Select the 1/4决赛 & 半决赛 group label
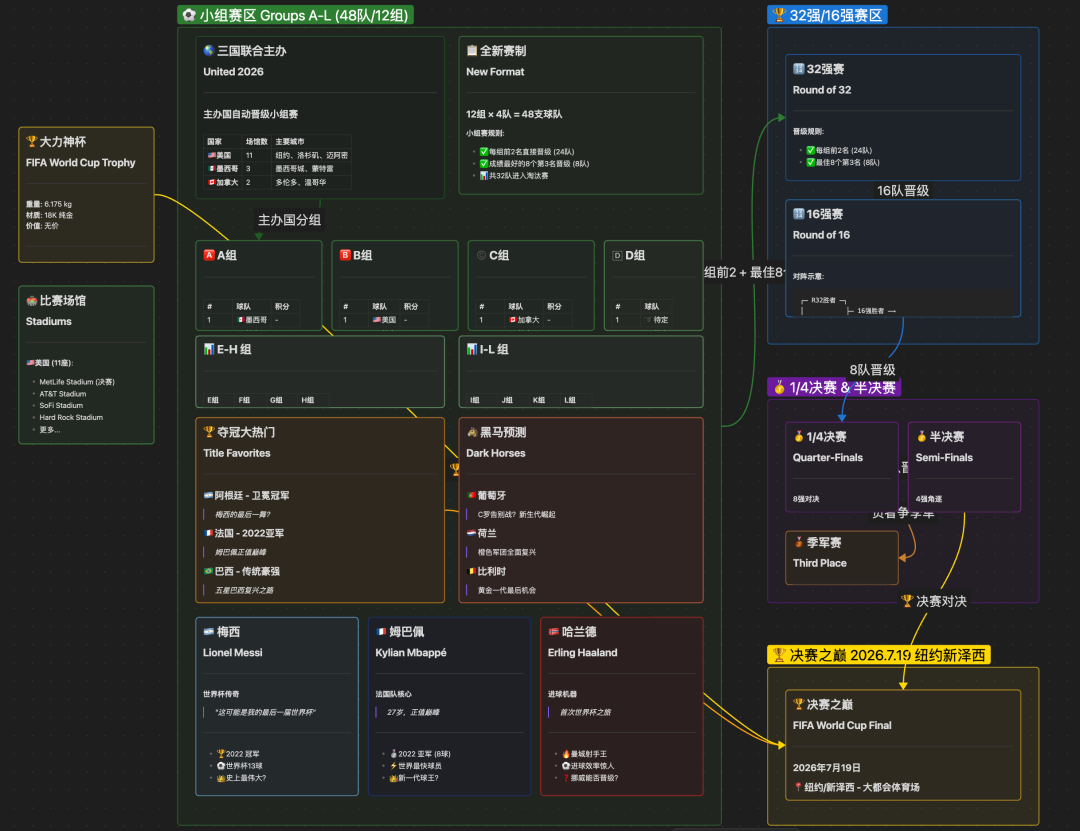Image resolution: width=1080 pixels, height=831 pixels. (x=834, y=387)
